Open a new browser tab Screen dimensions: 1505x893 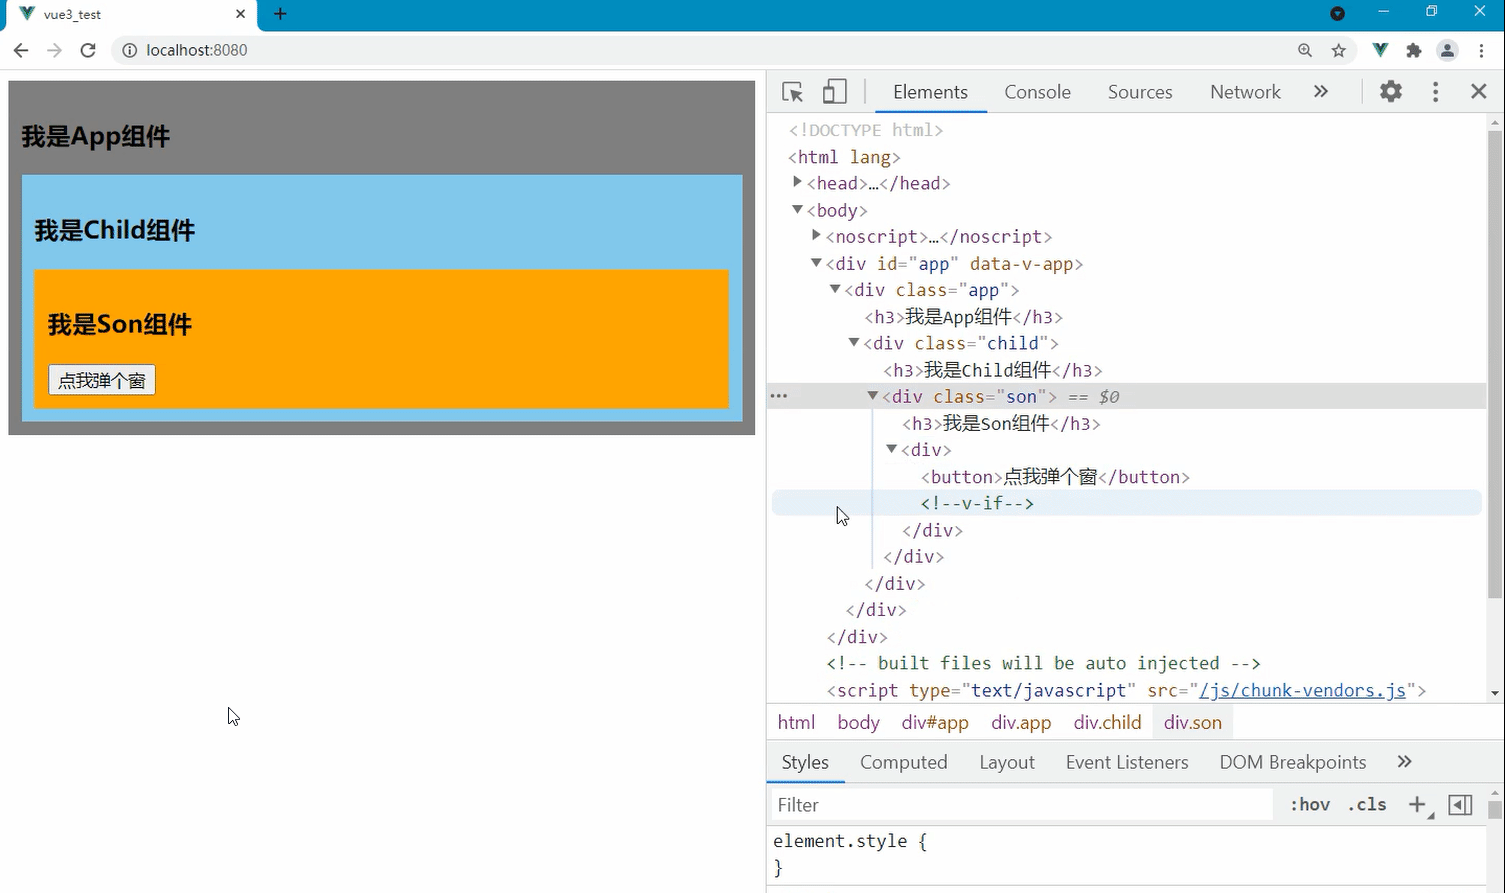click(280, 14)
